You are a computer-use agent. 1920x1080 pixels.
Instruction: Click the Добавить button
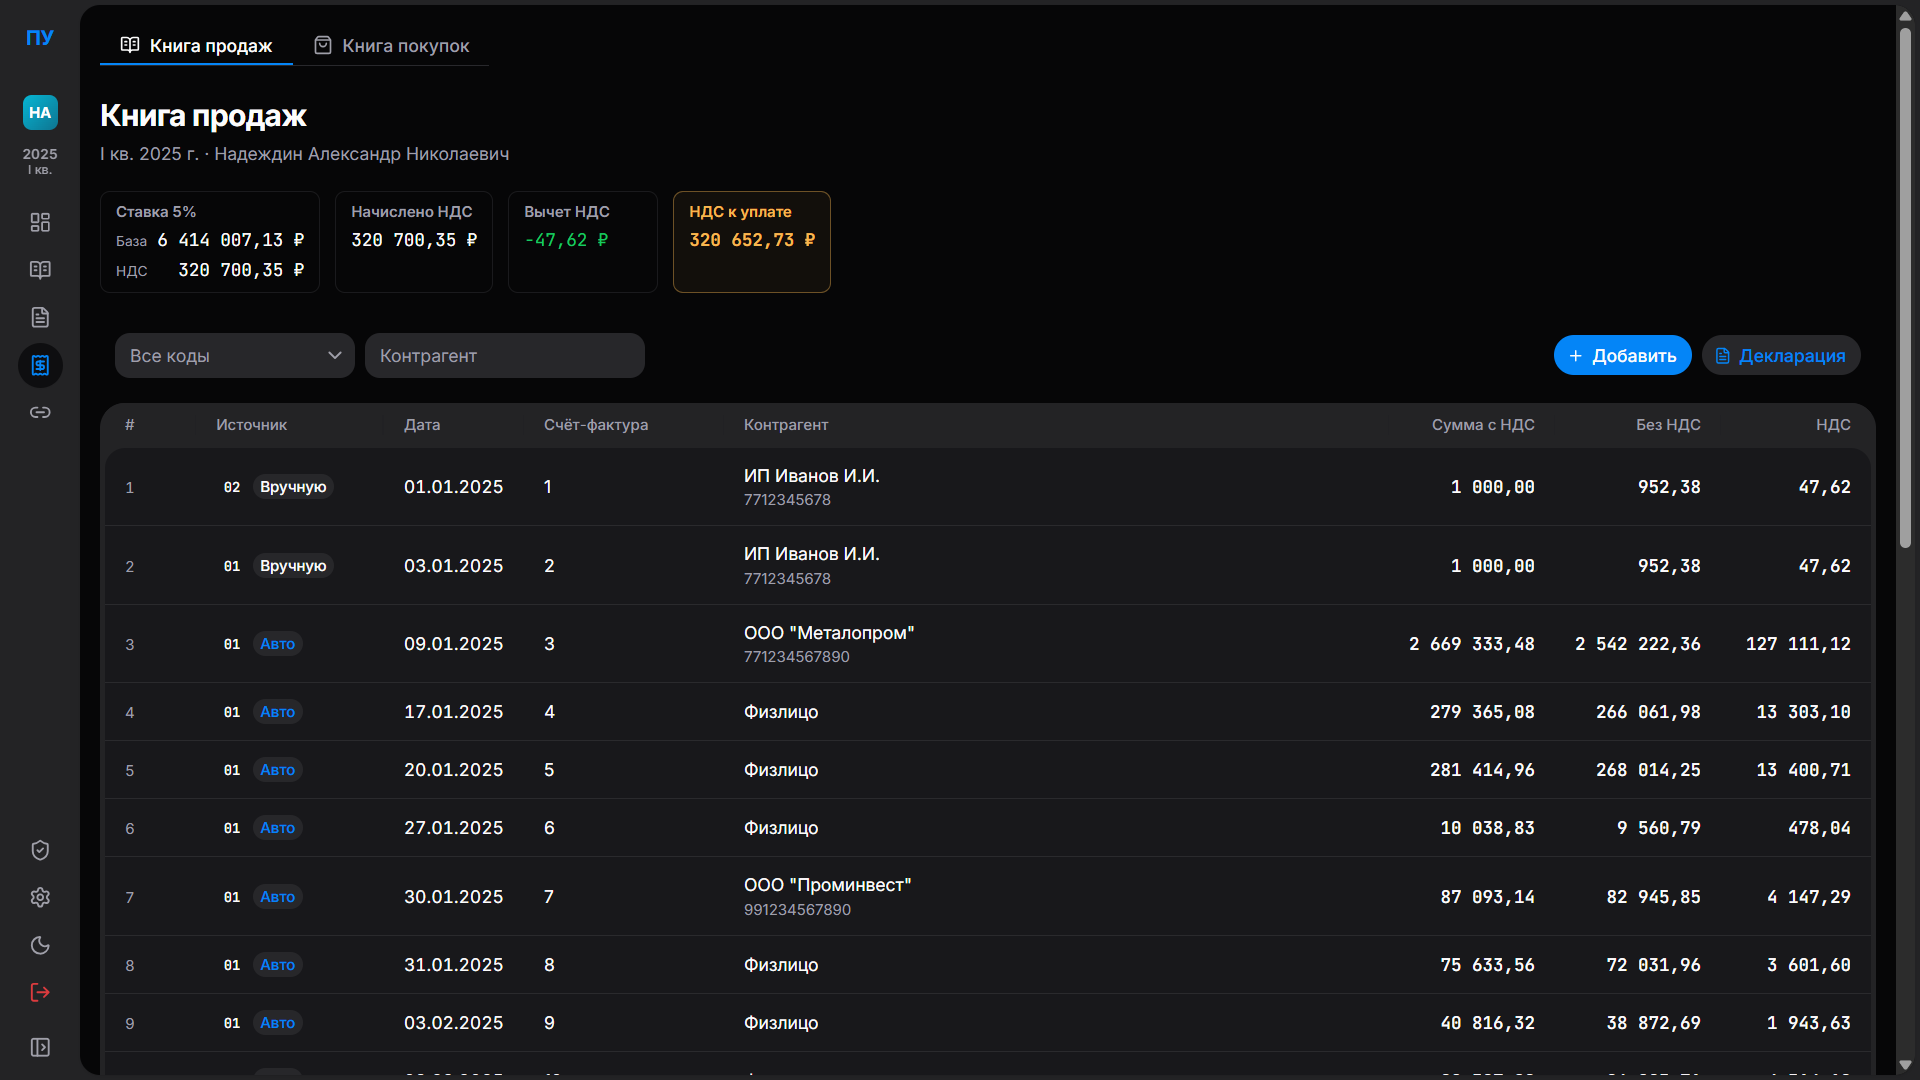tap(1622, 356)
